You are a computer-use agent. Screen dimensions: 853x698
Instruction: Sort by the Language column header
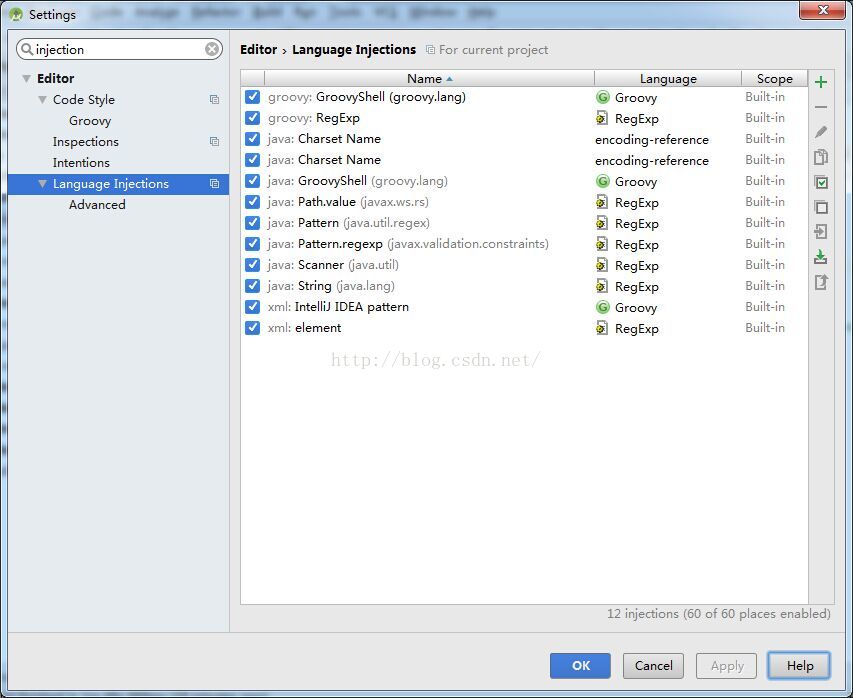point(668,79)
